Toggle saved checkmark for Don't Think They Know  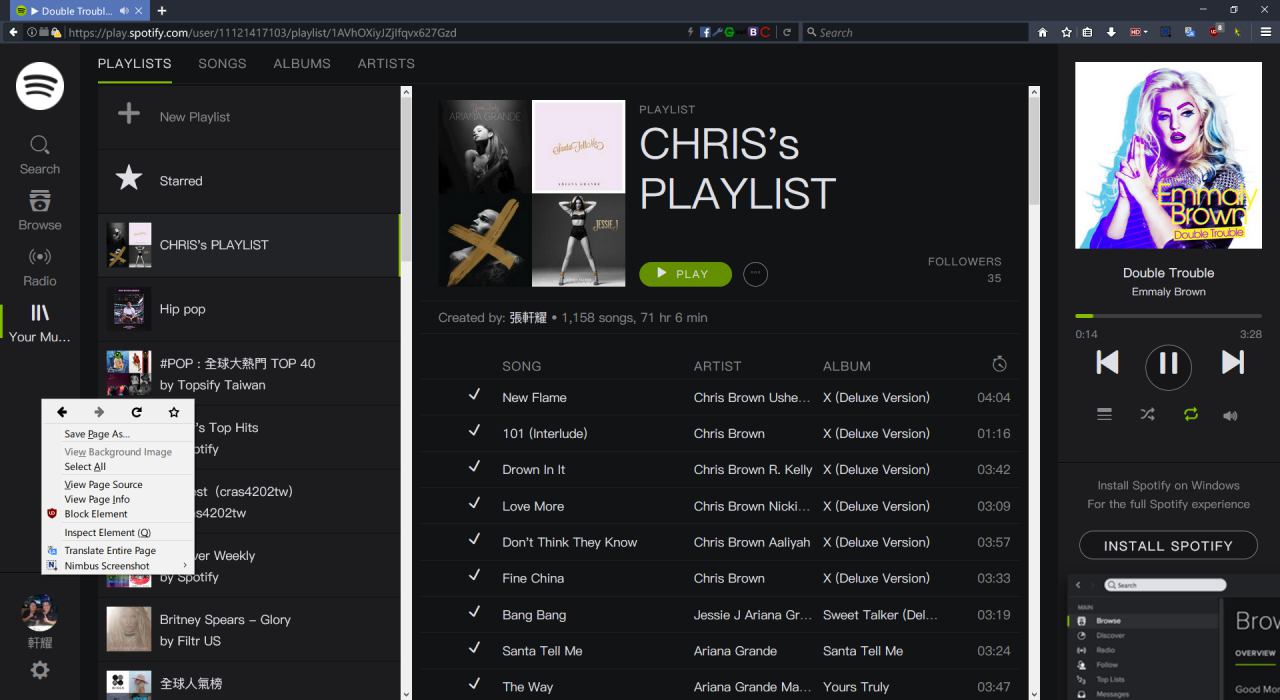coord(475,540)
